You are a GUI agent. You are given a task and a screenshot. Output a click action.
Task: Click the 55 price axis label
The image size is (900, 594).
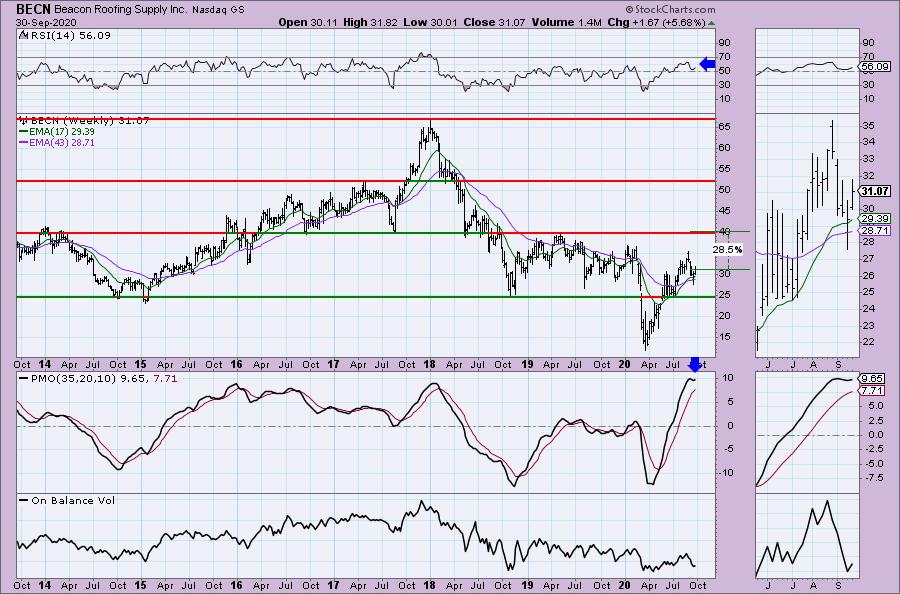pyautogui.click(x=725, y=169)
